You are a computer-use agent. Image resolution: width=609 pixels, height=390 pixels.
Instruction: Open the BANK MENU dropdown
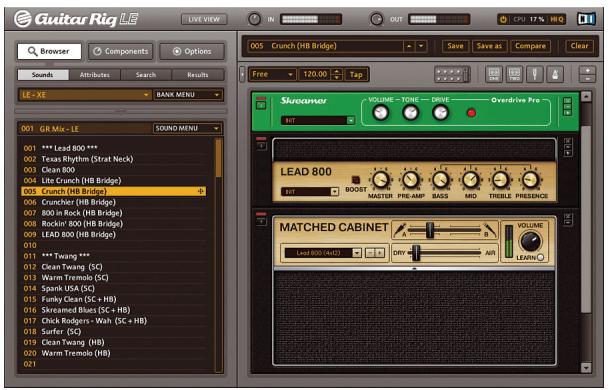188,94
